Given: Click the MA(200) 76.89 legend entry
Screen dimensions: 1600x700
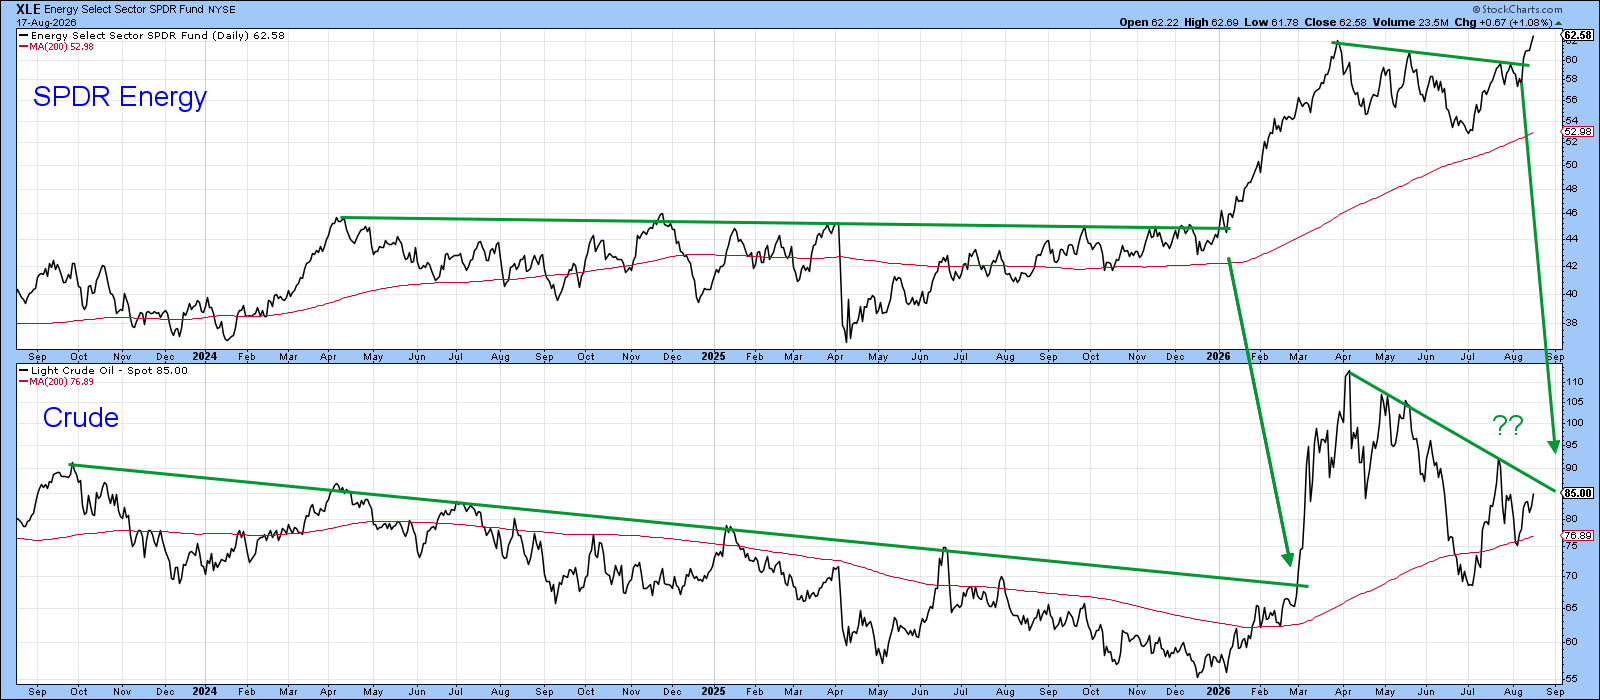Looking at the screenshot, I should [57, 381].
